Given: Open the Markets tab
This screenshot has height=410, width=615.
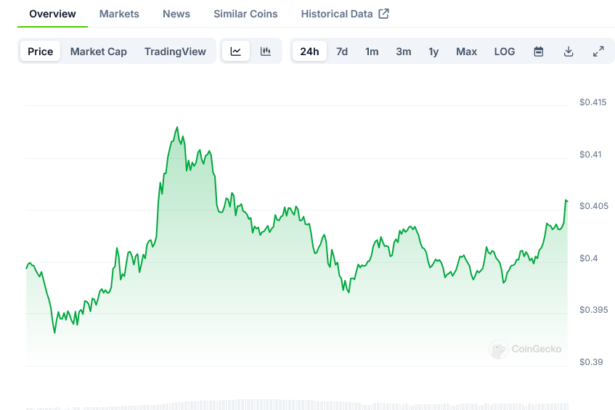Looking at the screenshot, I should click(119, 14).
